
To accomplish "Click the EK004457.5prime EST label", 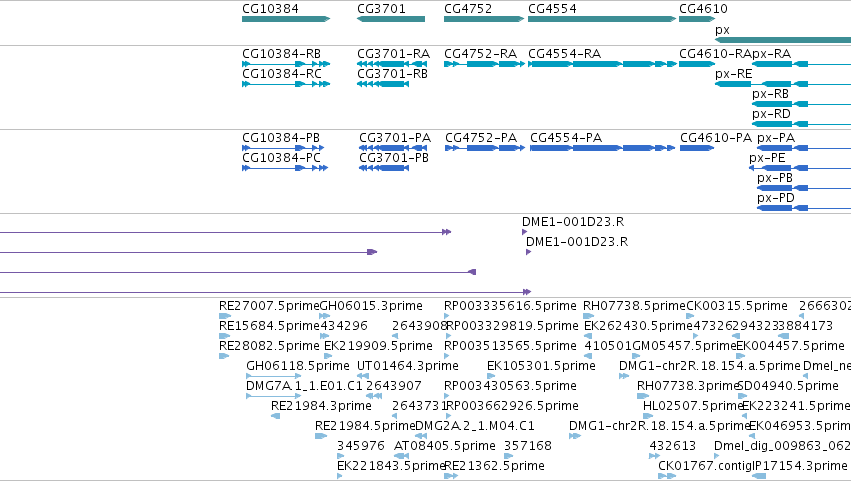I will click(790, 346).
